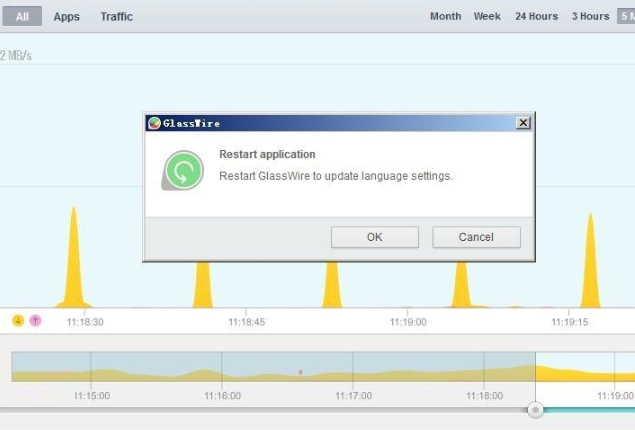Click the green restart icon in dialog
Screen dimensions: 635x430
click(x=183, y=170)
